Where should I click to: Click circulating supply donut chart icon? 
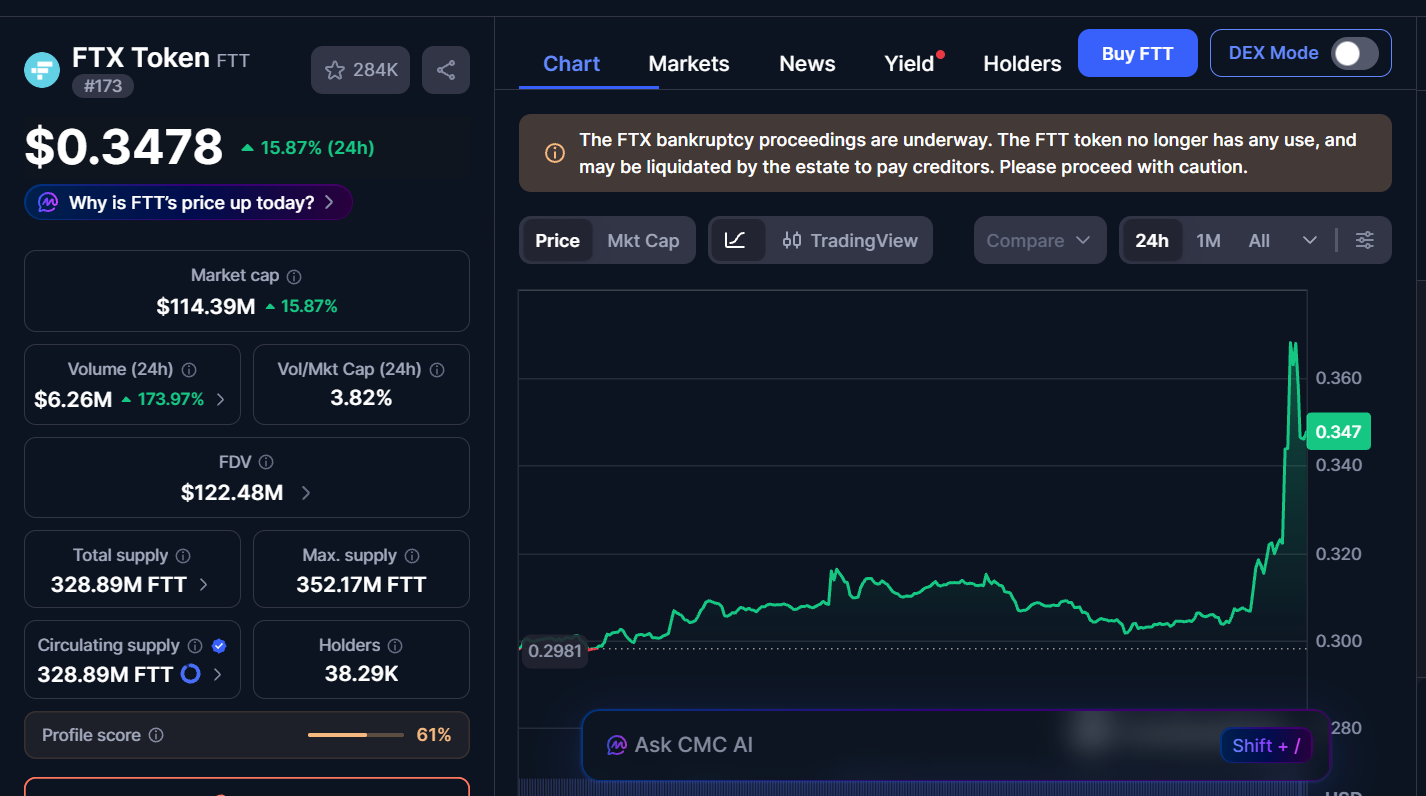point(190,674)
